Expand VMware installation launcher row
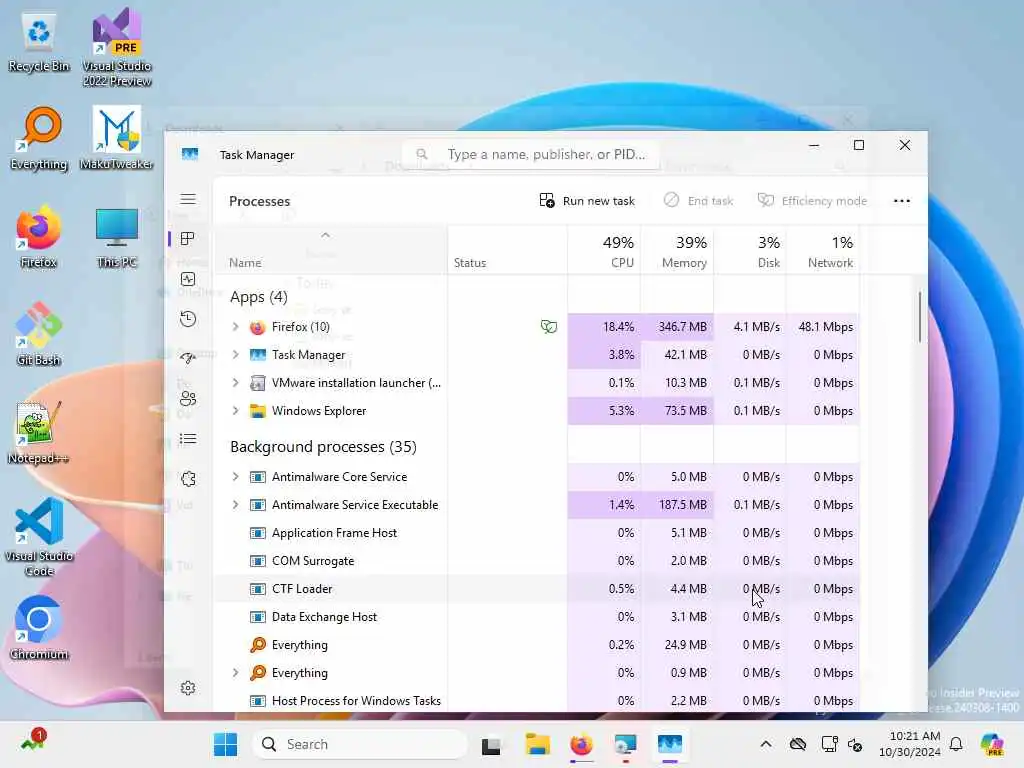The height and width of the screenshot is (768, 1024). [x=236, y=383]
